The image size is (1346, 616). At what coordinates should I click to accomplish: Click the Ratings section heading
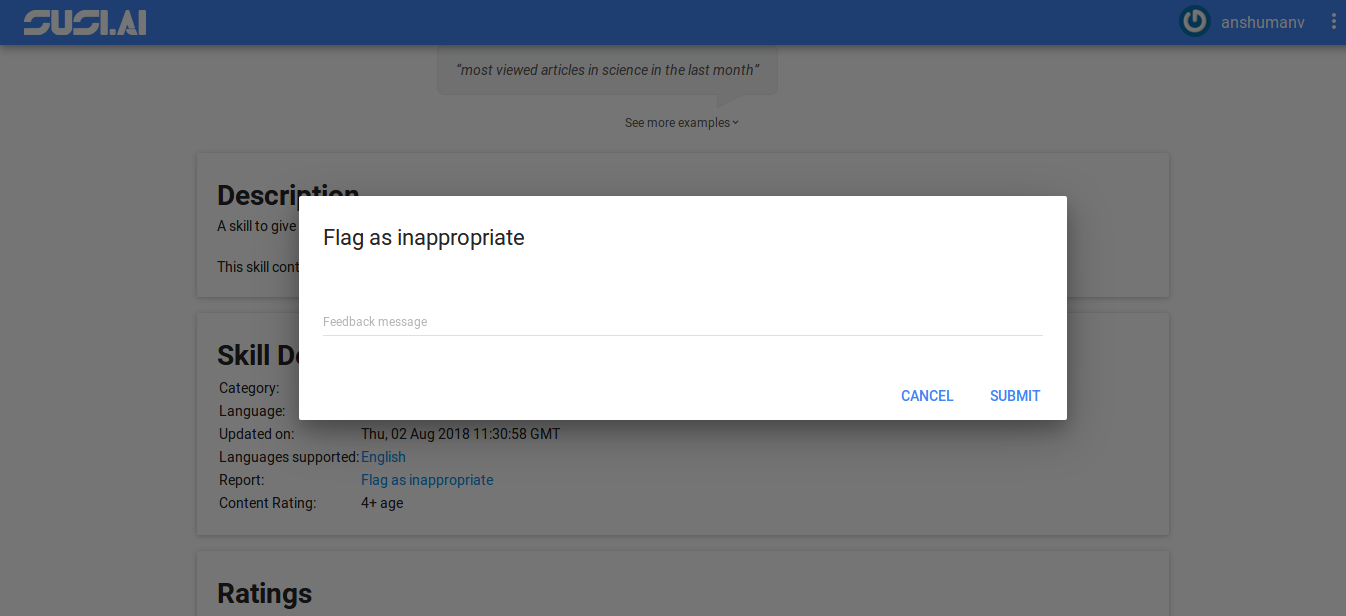tap(264, 593)
